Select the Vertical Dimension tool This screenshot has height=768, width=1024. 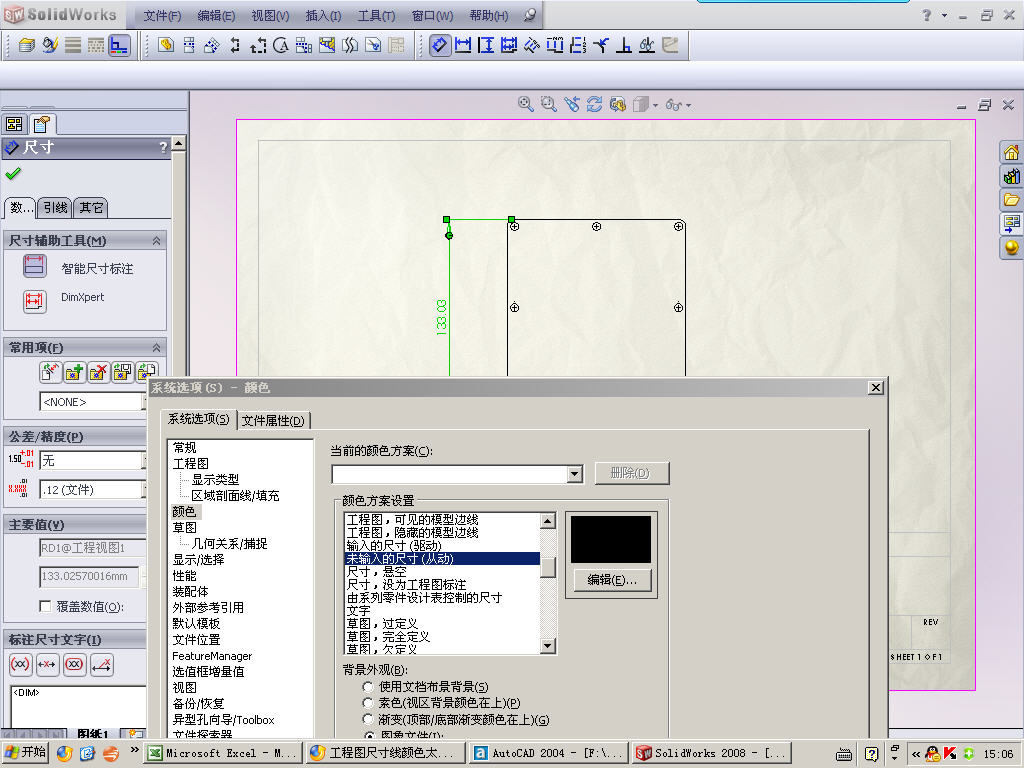pos(486,45)
